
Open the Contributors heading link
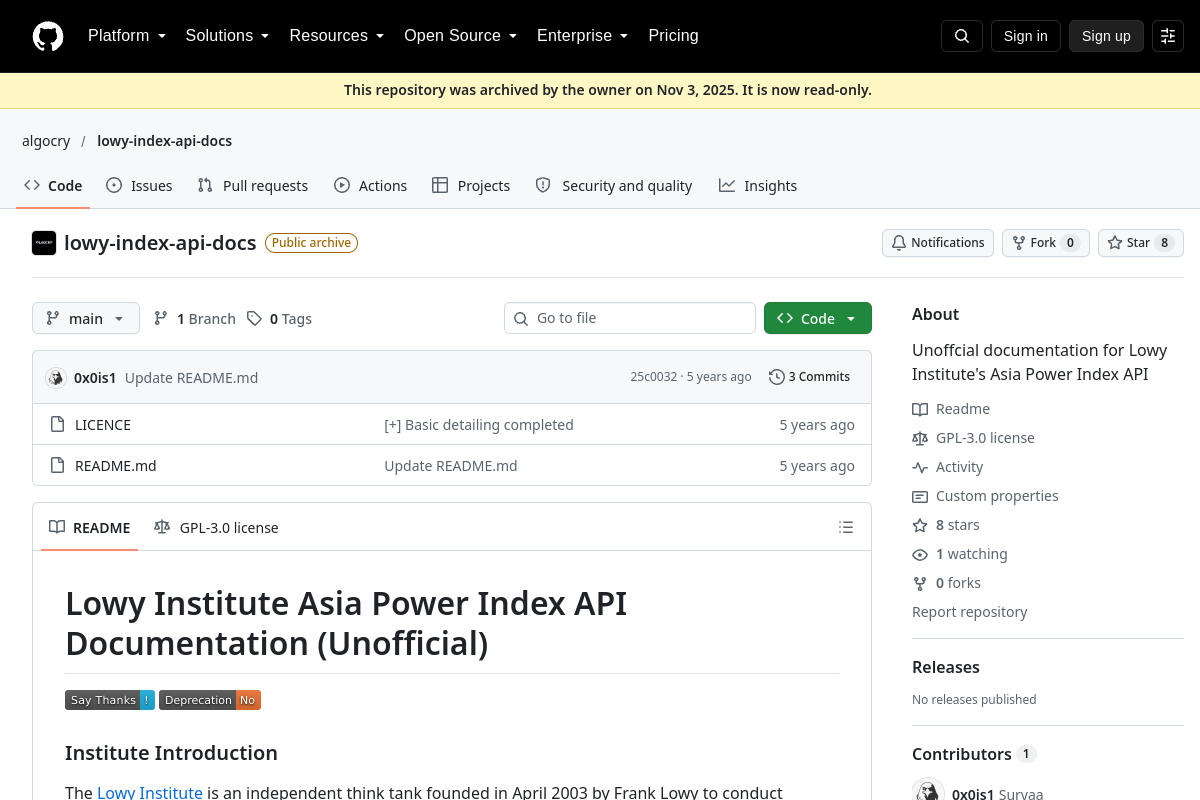tap(973, 754)
